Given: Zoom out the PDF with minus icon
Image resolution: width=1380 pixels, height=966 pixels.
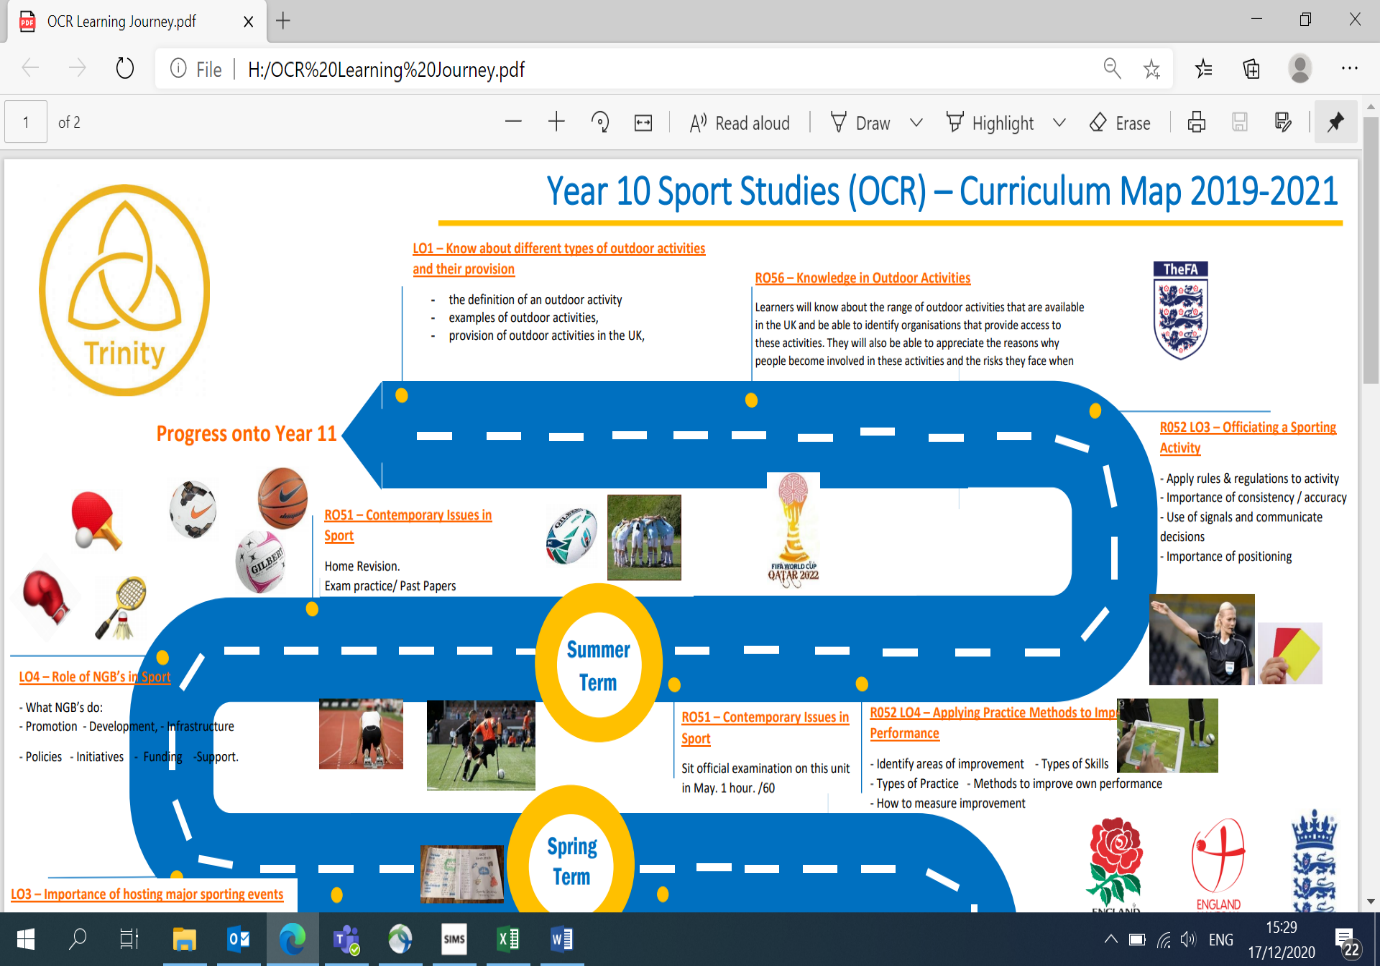Looking at the screenshot, I should (513, 122).
